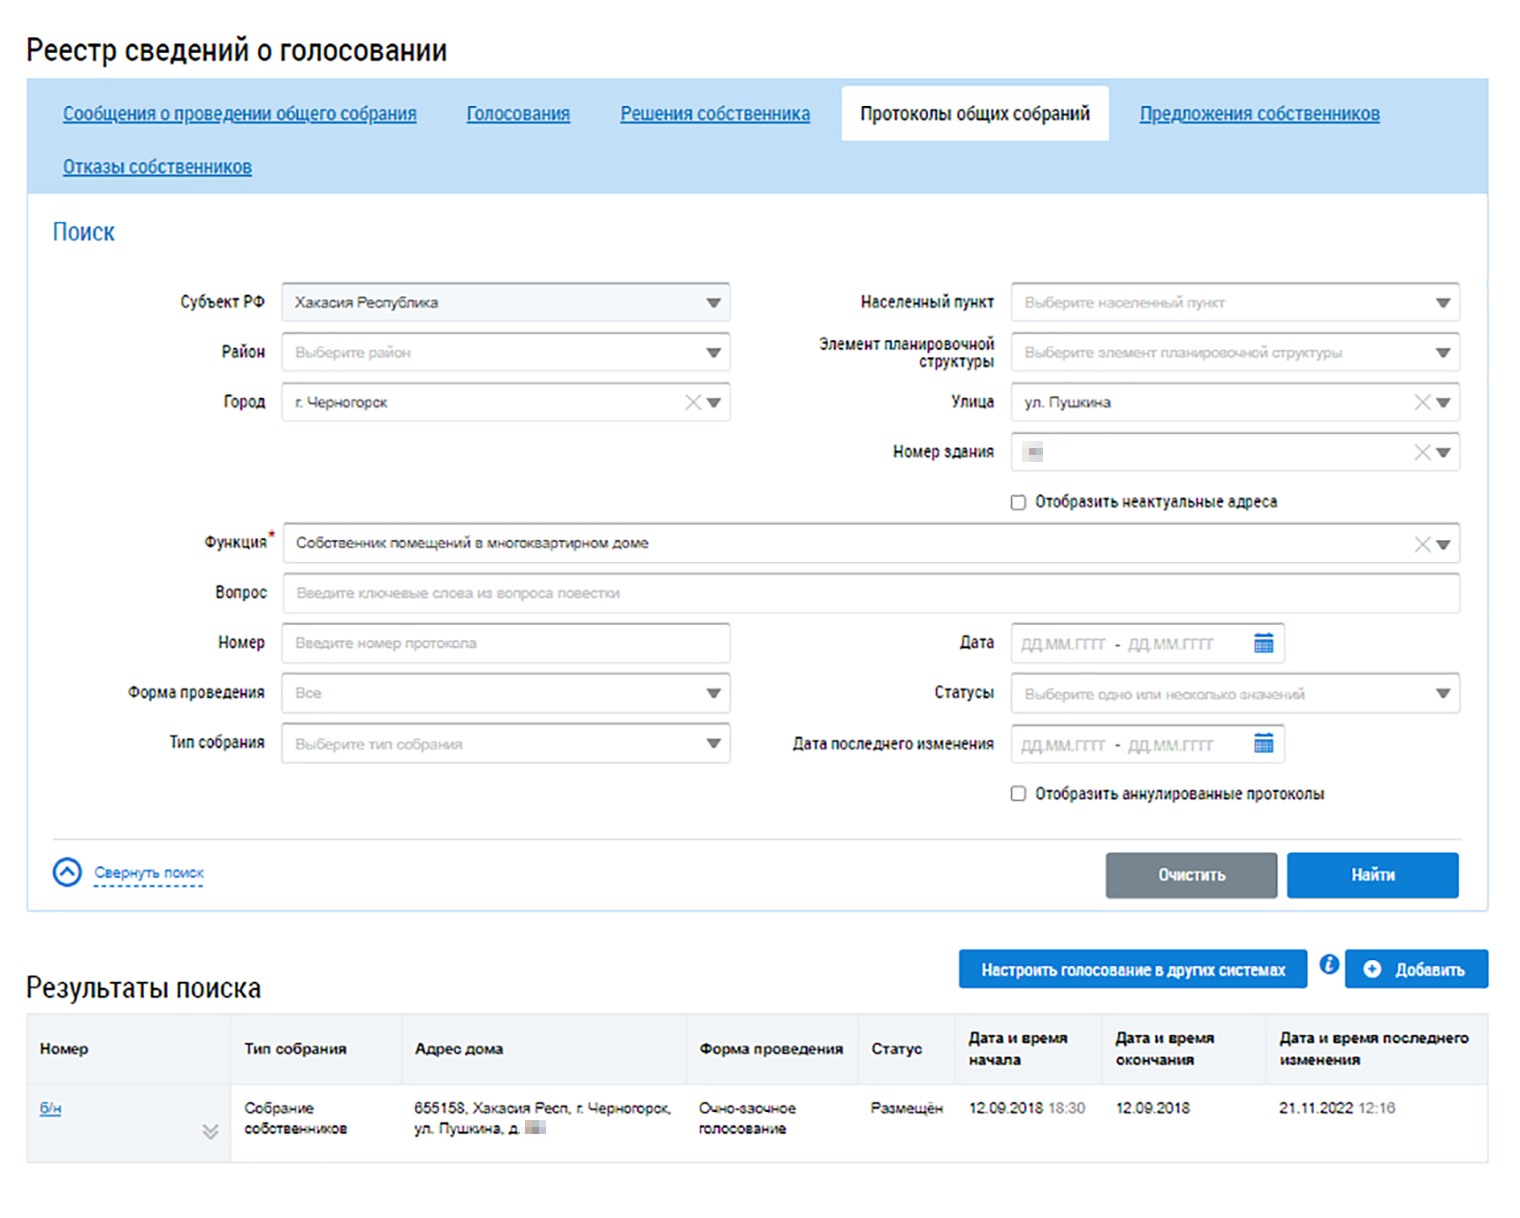The height and width of the screenshot is (1218, 1520).
Task: Open the blue info icon near Добавить
Action: pyautogui.click(x=1329, y=964)
